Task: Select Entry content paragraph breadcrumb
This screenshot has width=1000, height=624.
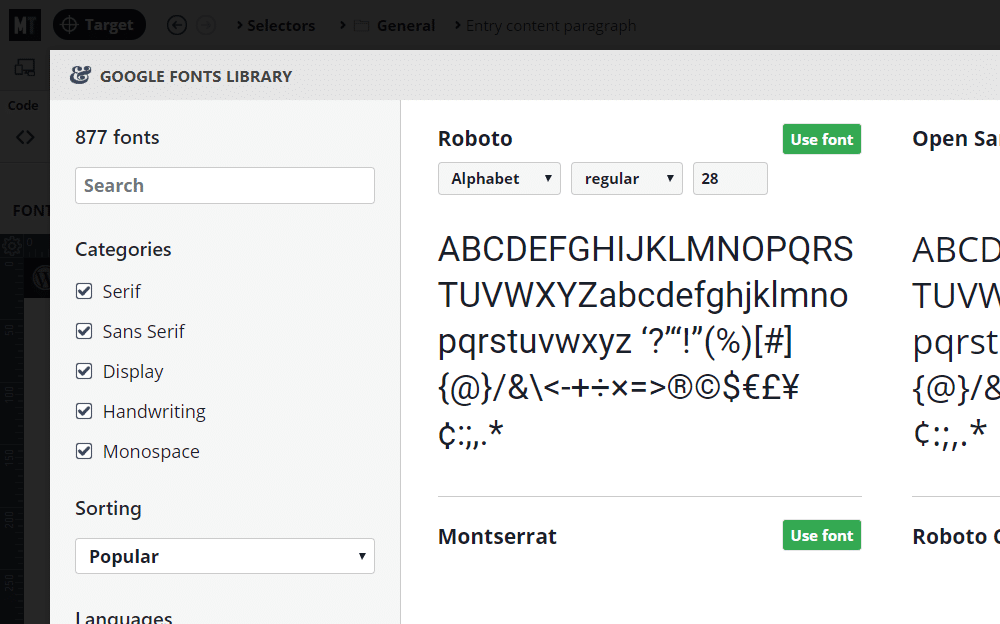Action: click(x=551, y=26)
